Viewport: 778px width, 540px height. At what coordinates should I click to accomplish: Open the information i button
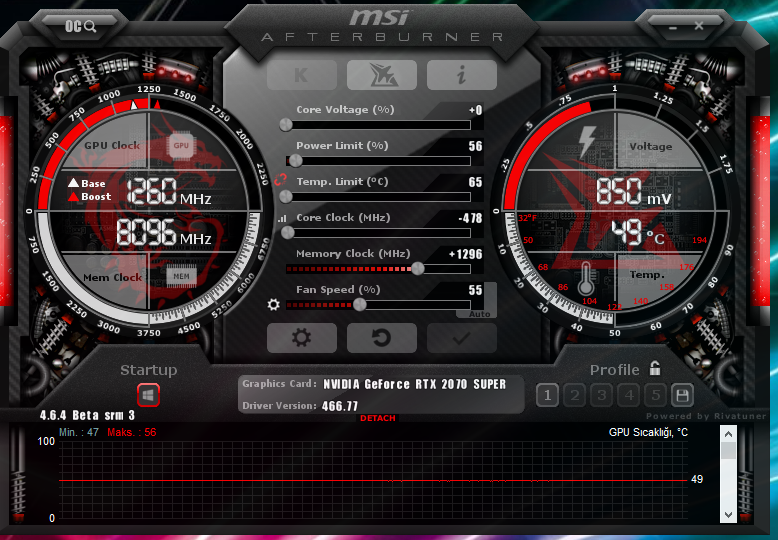point(461,75)
